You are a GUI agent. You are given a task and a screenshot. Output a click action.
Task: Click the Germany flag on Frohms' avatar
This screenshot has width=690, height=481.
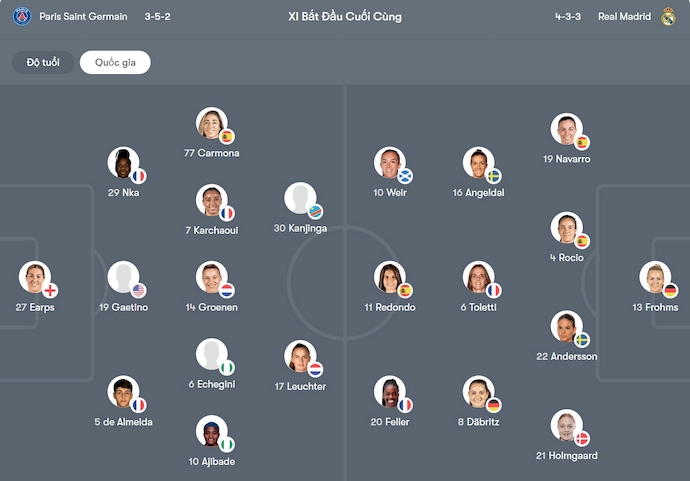coord(670,290)
